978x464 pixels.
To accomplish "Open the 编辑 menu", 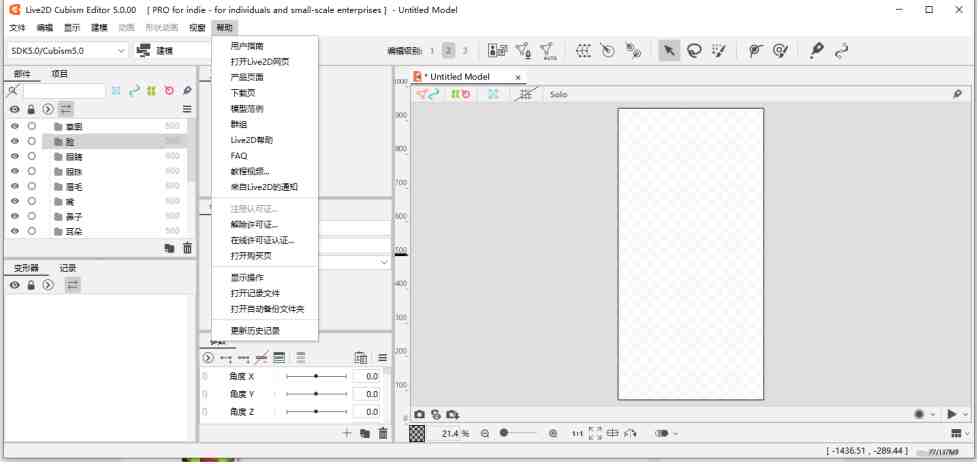I will tap(45, 27).
